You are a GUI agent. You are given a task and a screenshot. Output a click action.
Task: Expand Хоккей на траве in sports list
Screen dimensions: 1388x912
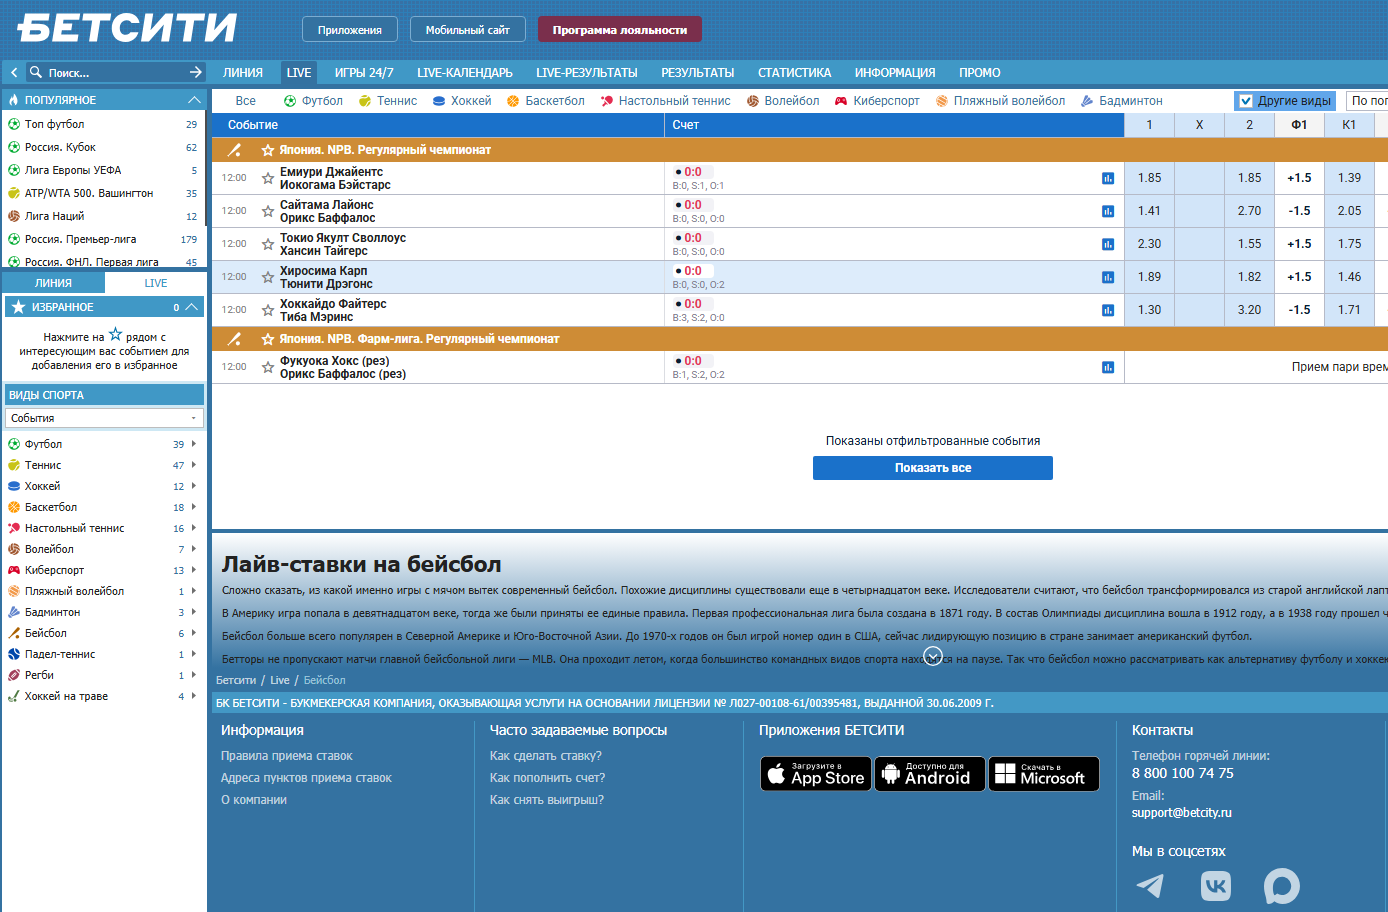click(x=193, y=696)
